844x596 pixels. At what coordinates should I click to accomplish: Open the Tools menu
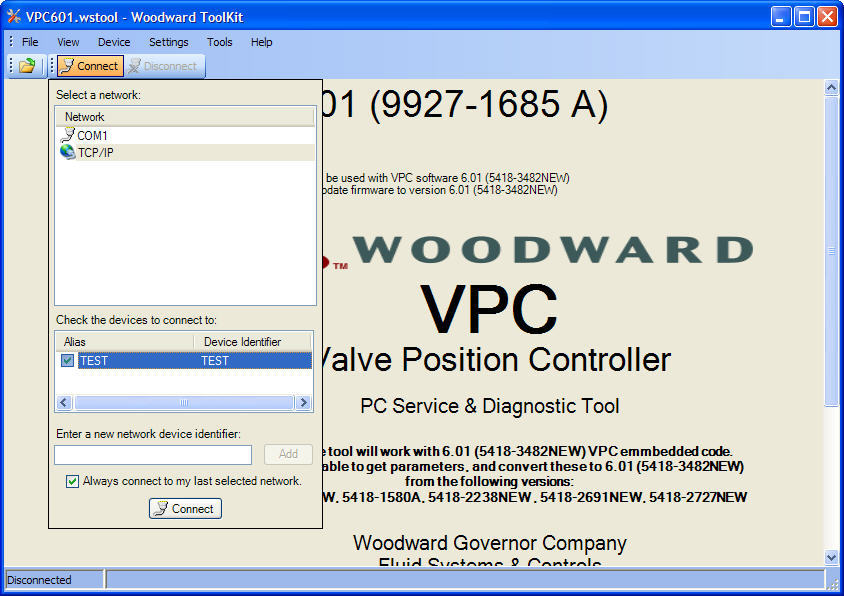pyautogui.click(x=220, y=42)
